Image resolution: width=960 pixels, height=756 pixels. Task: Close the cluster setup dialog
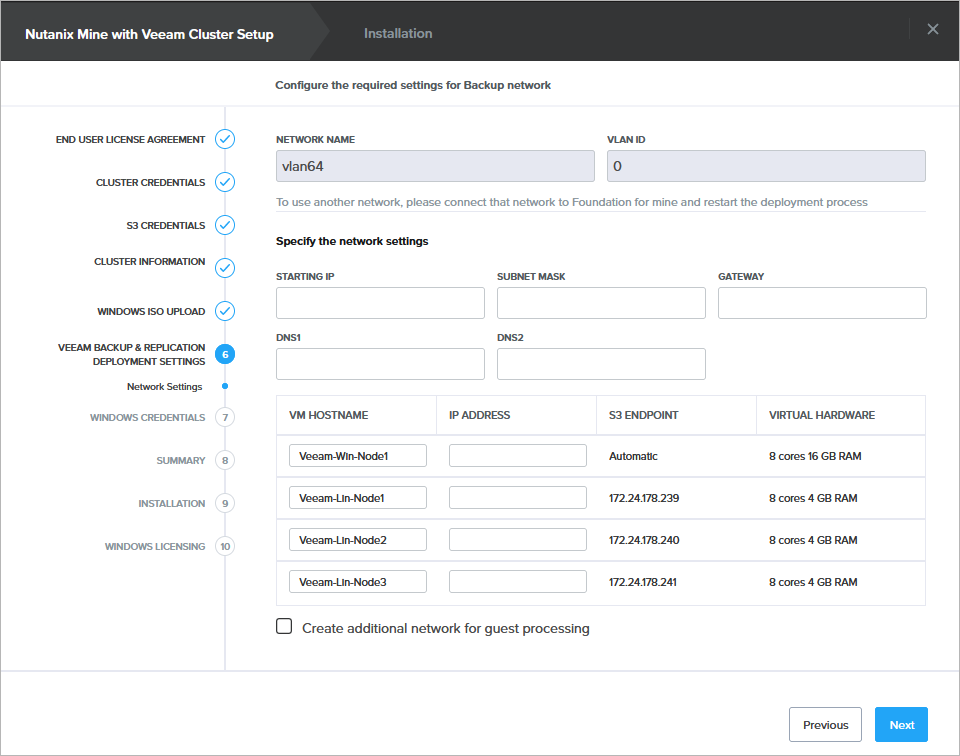tap(932, 29)
